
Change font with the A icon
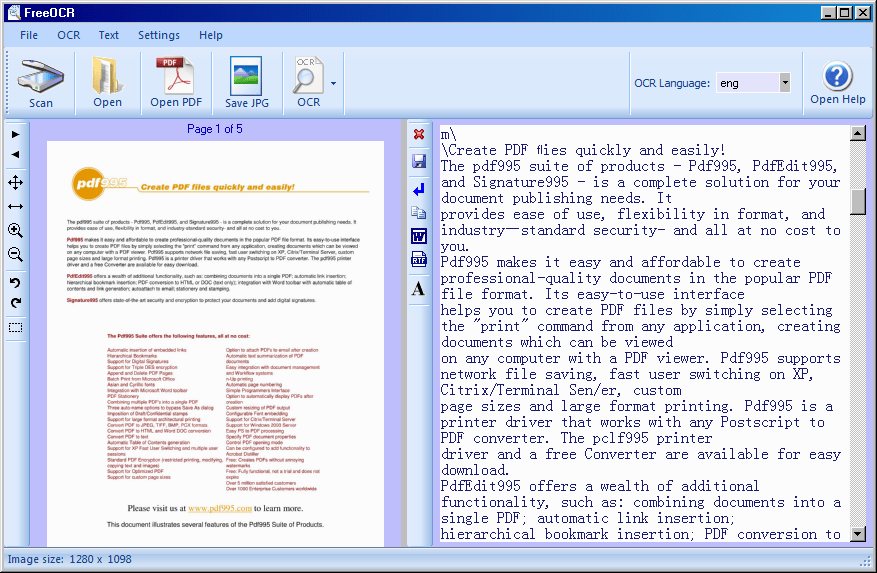click(x=418, y=289)
